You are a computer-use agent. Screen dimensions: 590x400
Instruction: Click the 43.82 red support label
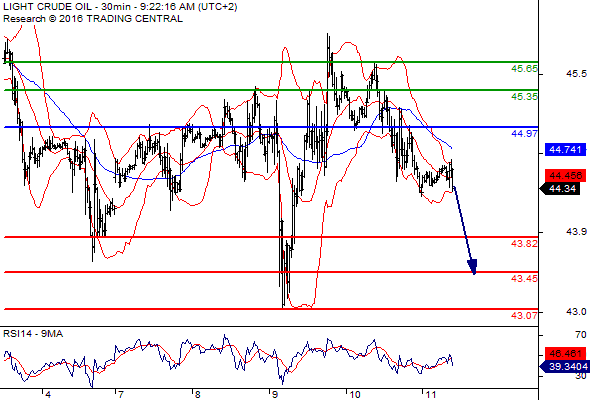click(x=524, y=243)
